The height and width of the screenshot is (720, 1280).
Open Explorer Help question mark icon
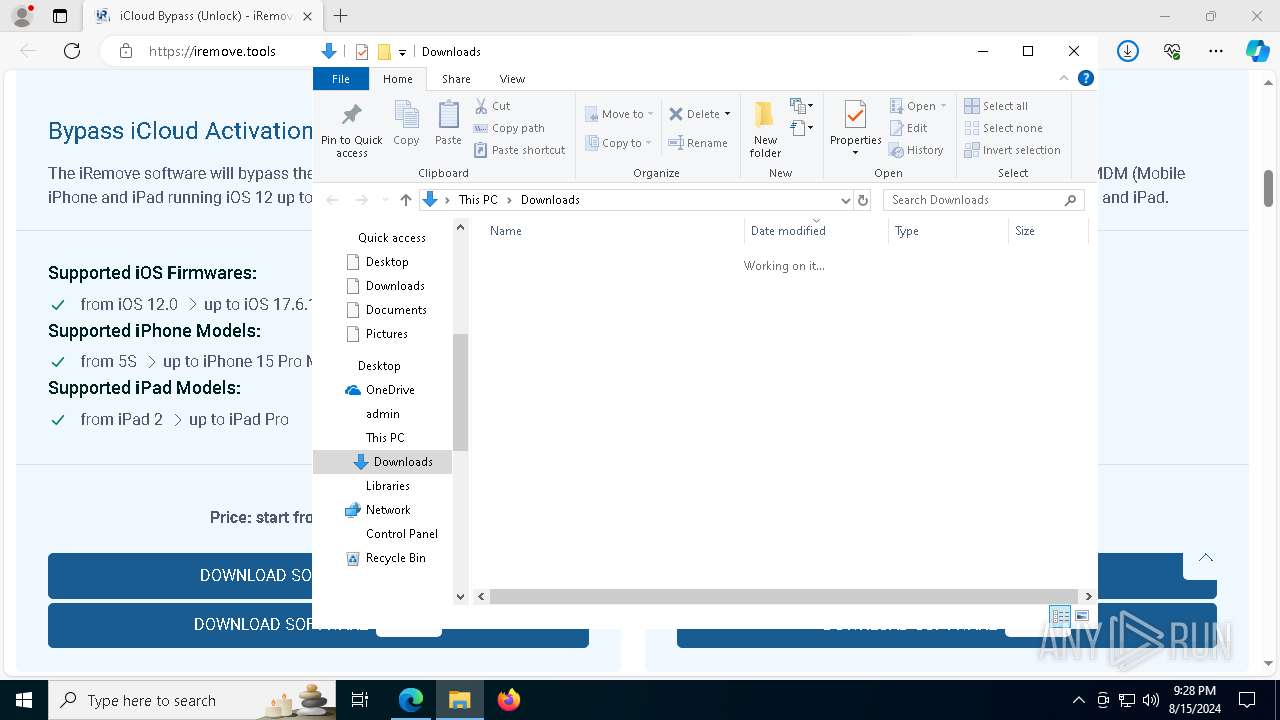1086,78
